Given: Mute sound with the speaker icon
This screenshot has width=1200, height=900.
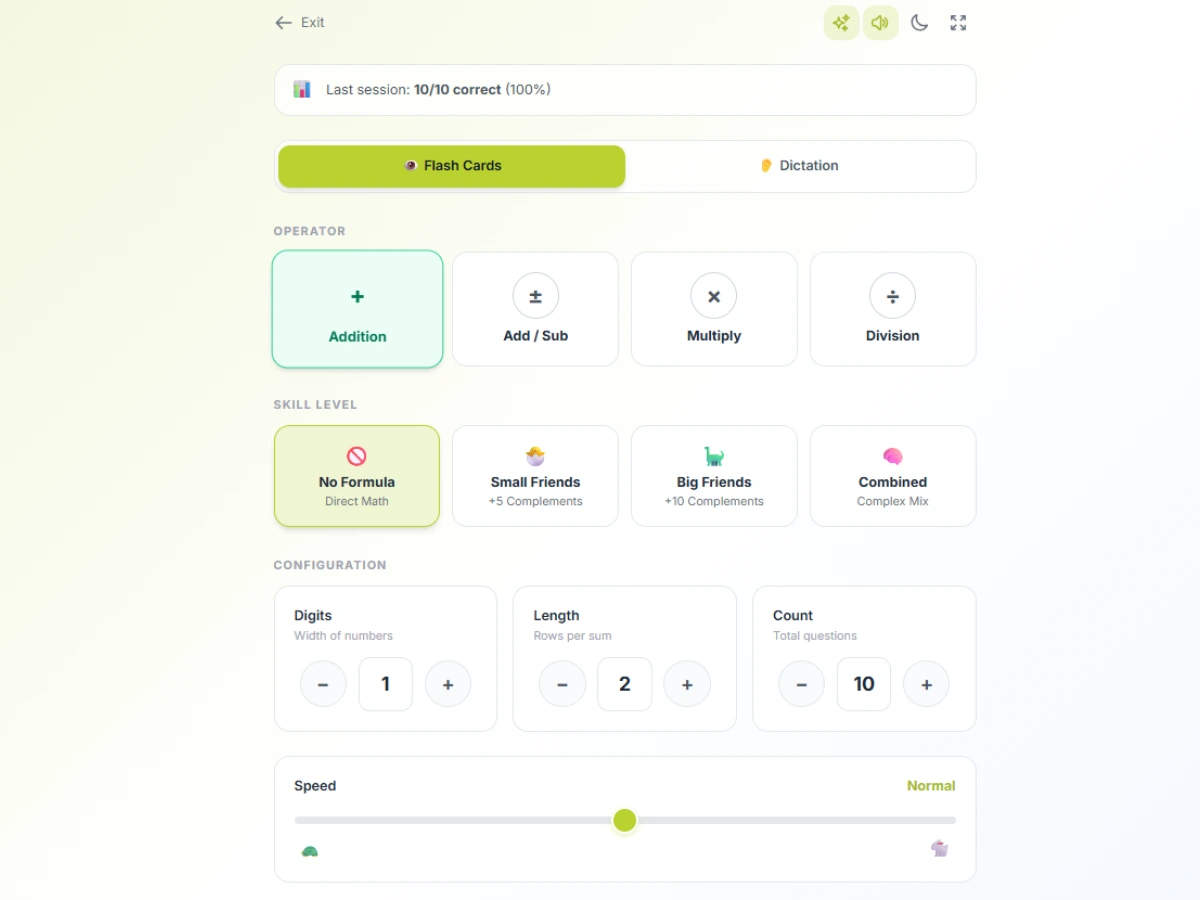Looking at the screenshot, I should click(880, 23).
